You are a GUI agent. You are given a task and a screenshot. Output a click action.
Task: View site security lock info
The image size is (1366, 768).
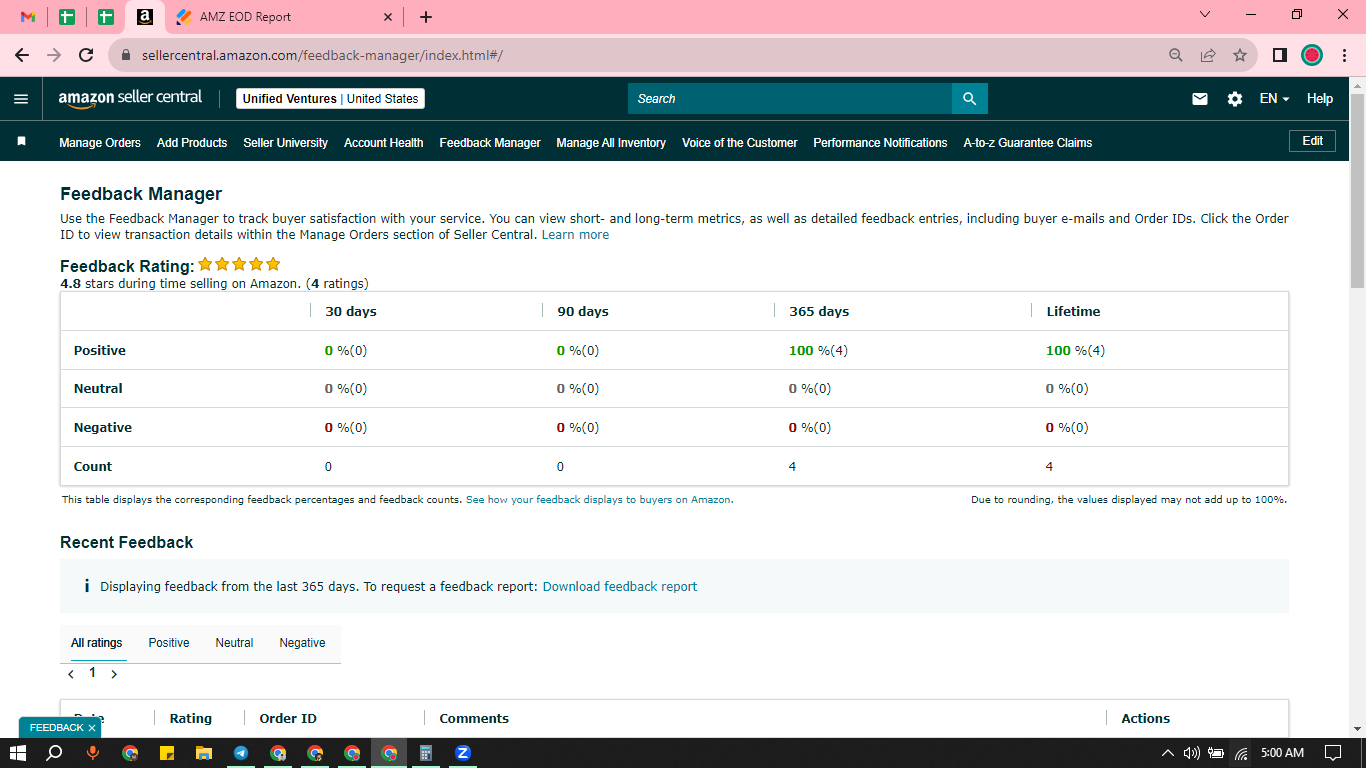tap(126, 56)
